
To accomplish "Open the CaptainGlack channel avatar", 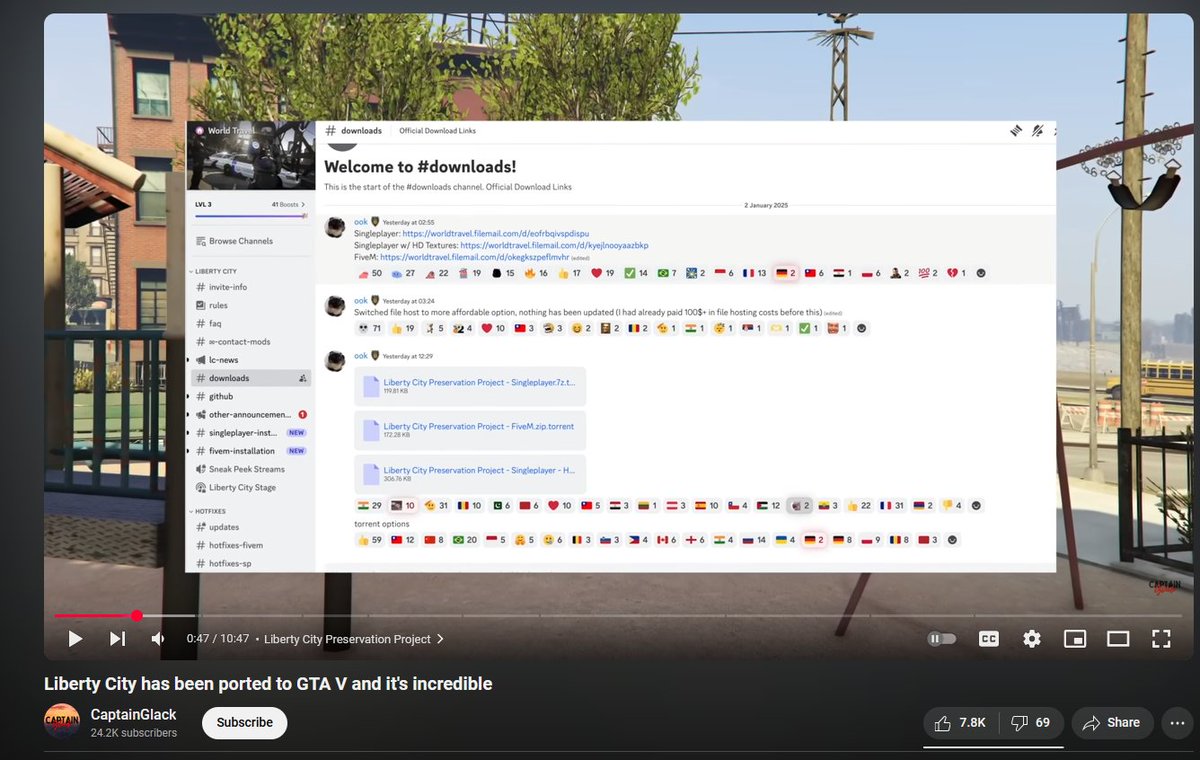I will click(62, 722).
